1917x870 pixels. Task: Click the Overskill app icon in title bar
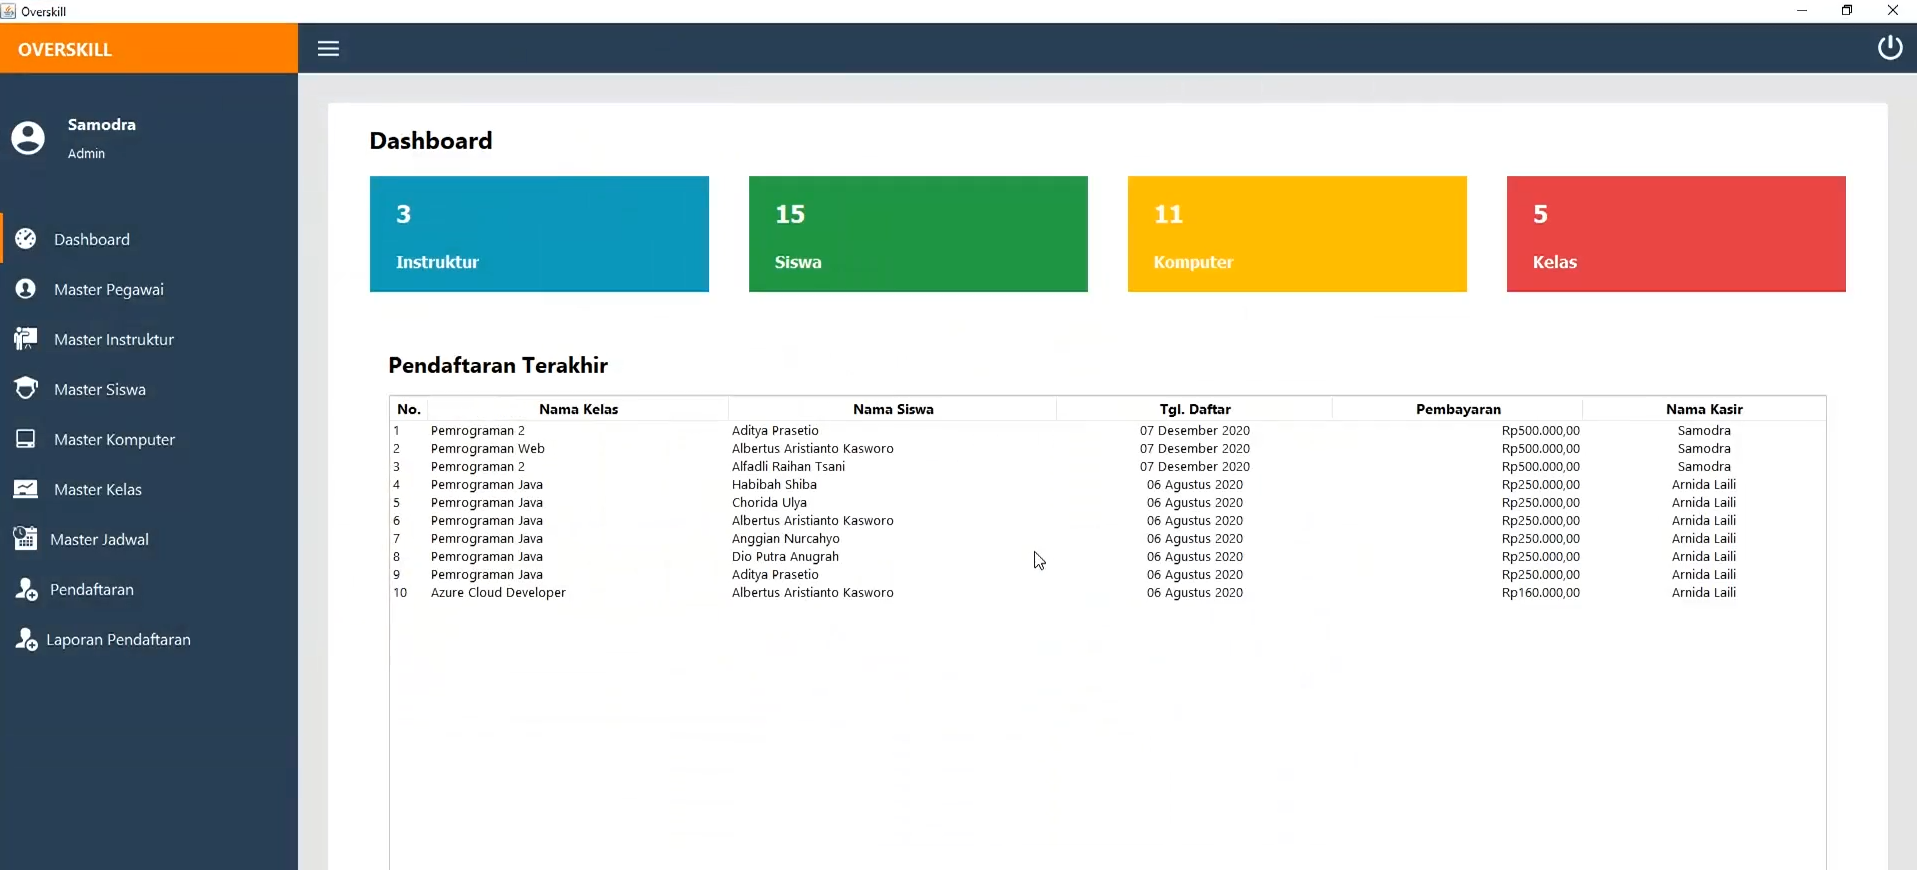click(9, 11)
